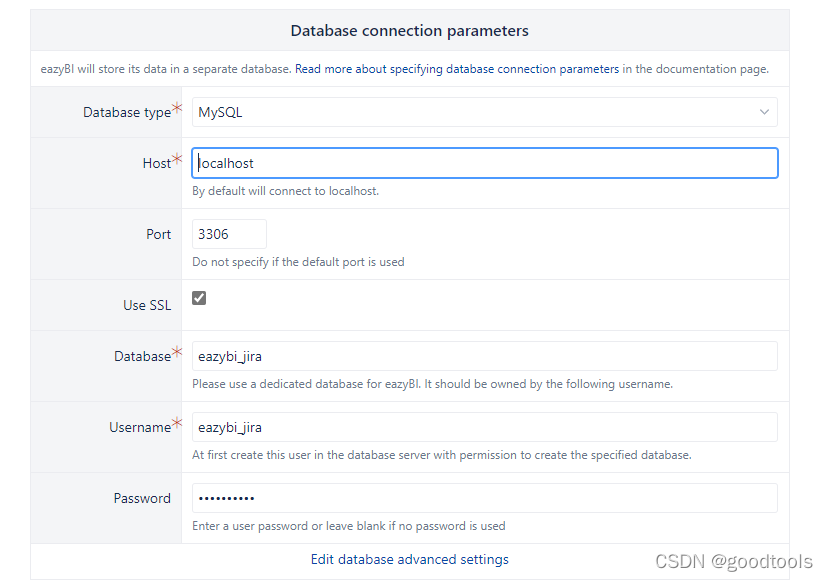Screen dimensions: 828x581
Task: Click the required asterisk next to Username
Action: pyautogui.click(x=177, y=423)
